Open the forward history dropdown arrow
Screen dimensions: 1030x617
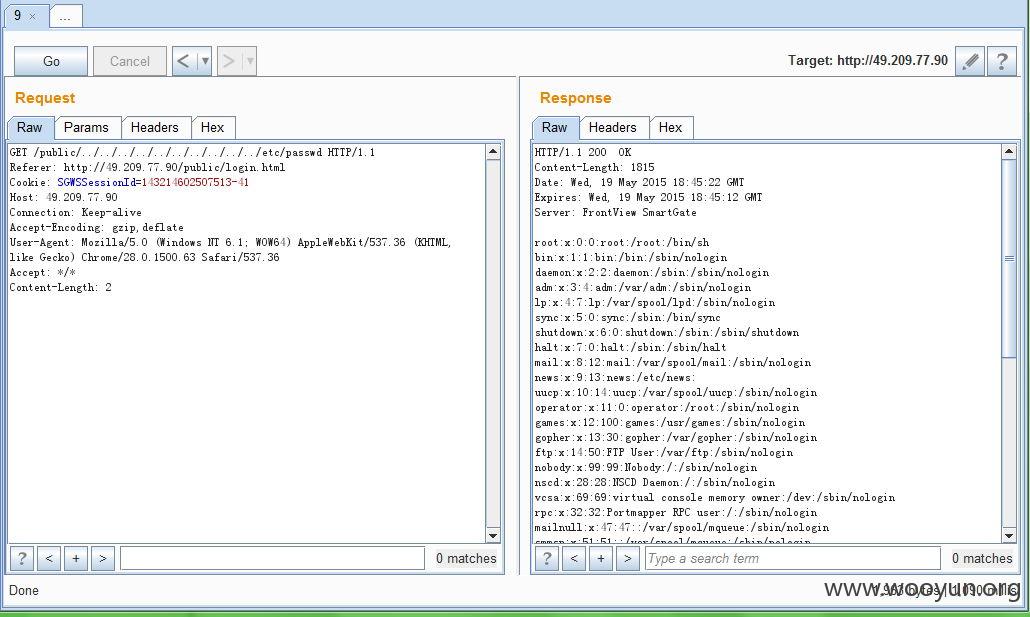pos(249,61)
